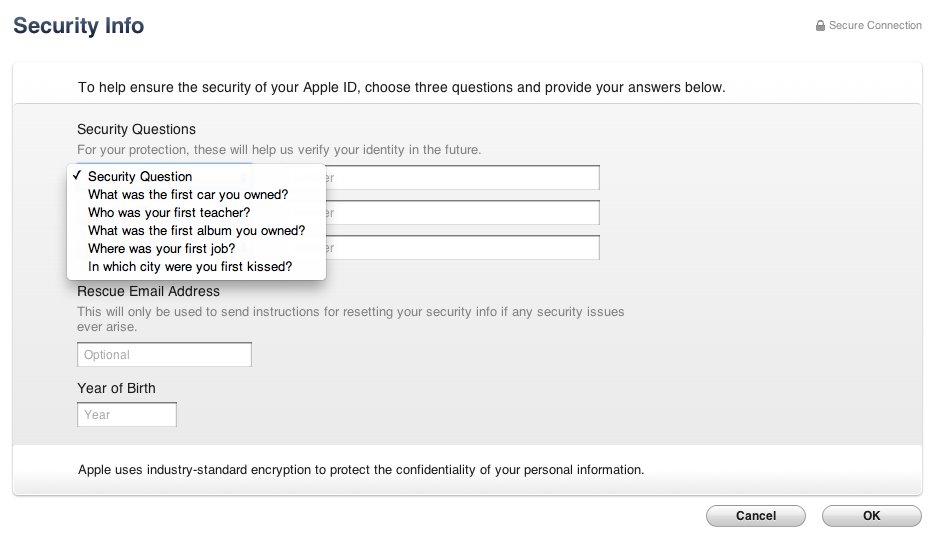Viewport: 941px width, 544px height.
Task: Choose 'Who was your first teacher?' option
Action: 196,213
